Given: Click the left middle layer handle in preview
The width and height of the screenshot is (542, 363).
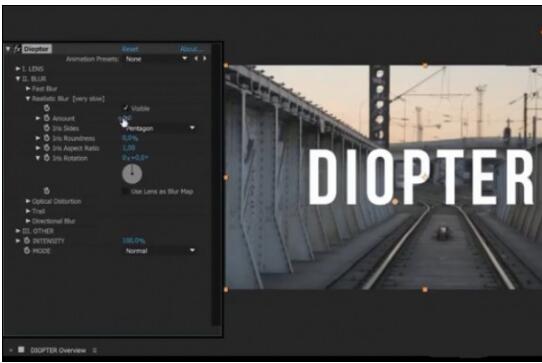Looking at the screenshot, I should pyautogui.click(x=226, y=177).
